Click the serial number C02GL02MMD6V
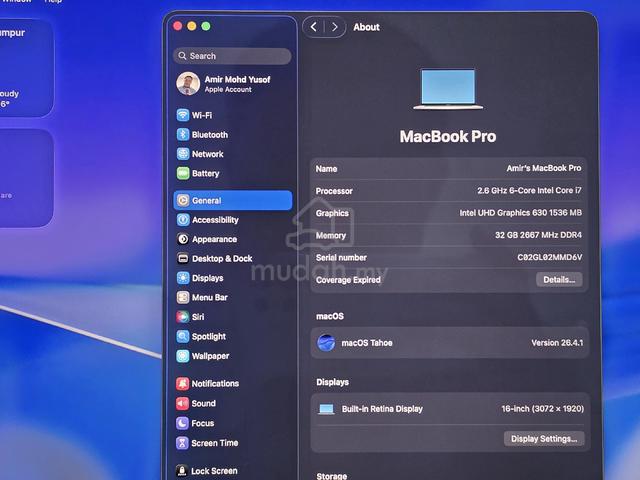 point(550,257)
